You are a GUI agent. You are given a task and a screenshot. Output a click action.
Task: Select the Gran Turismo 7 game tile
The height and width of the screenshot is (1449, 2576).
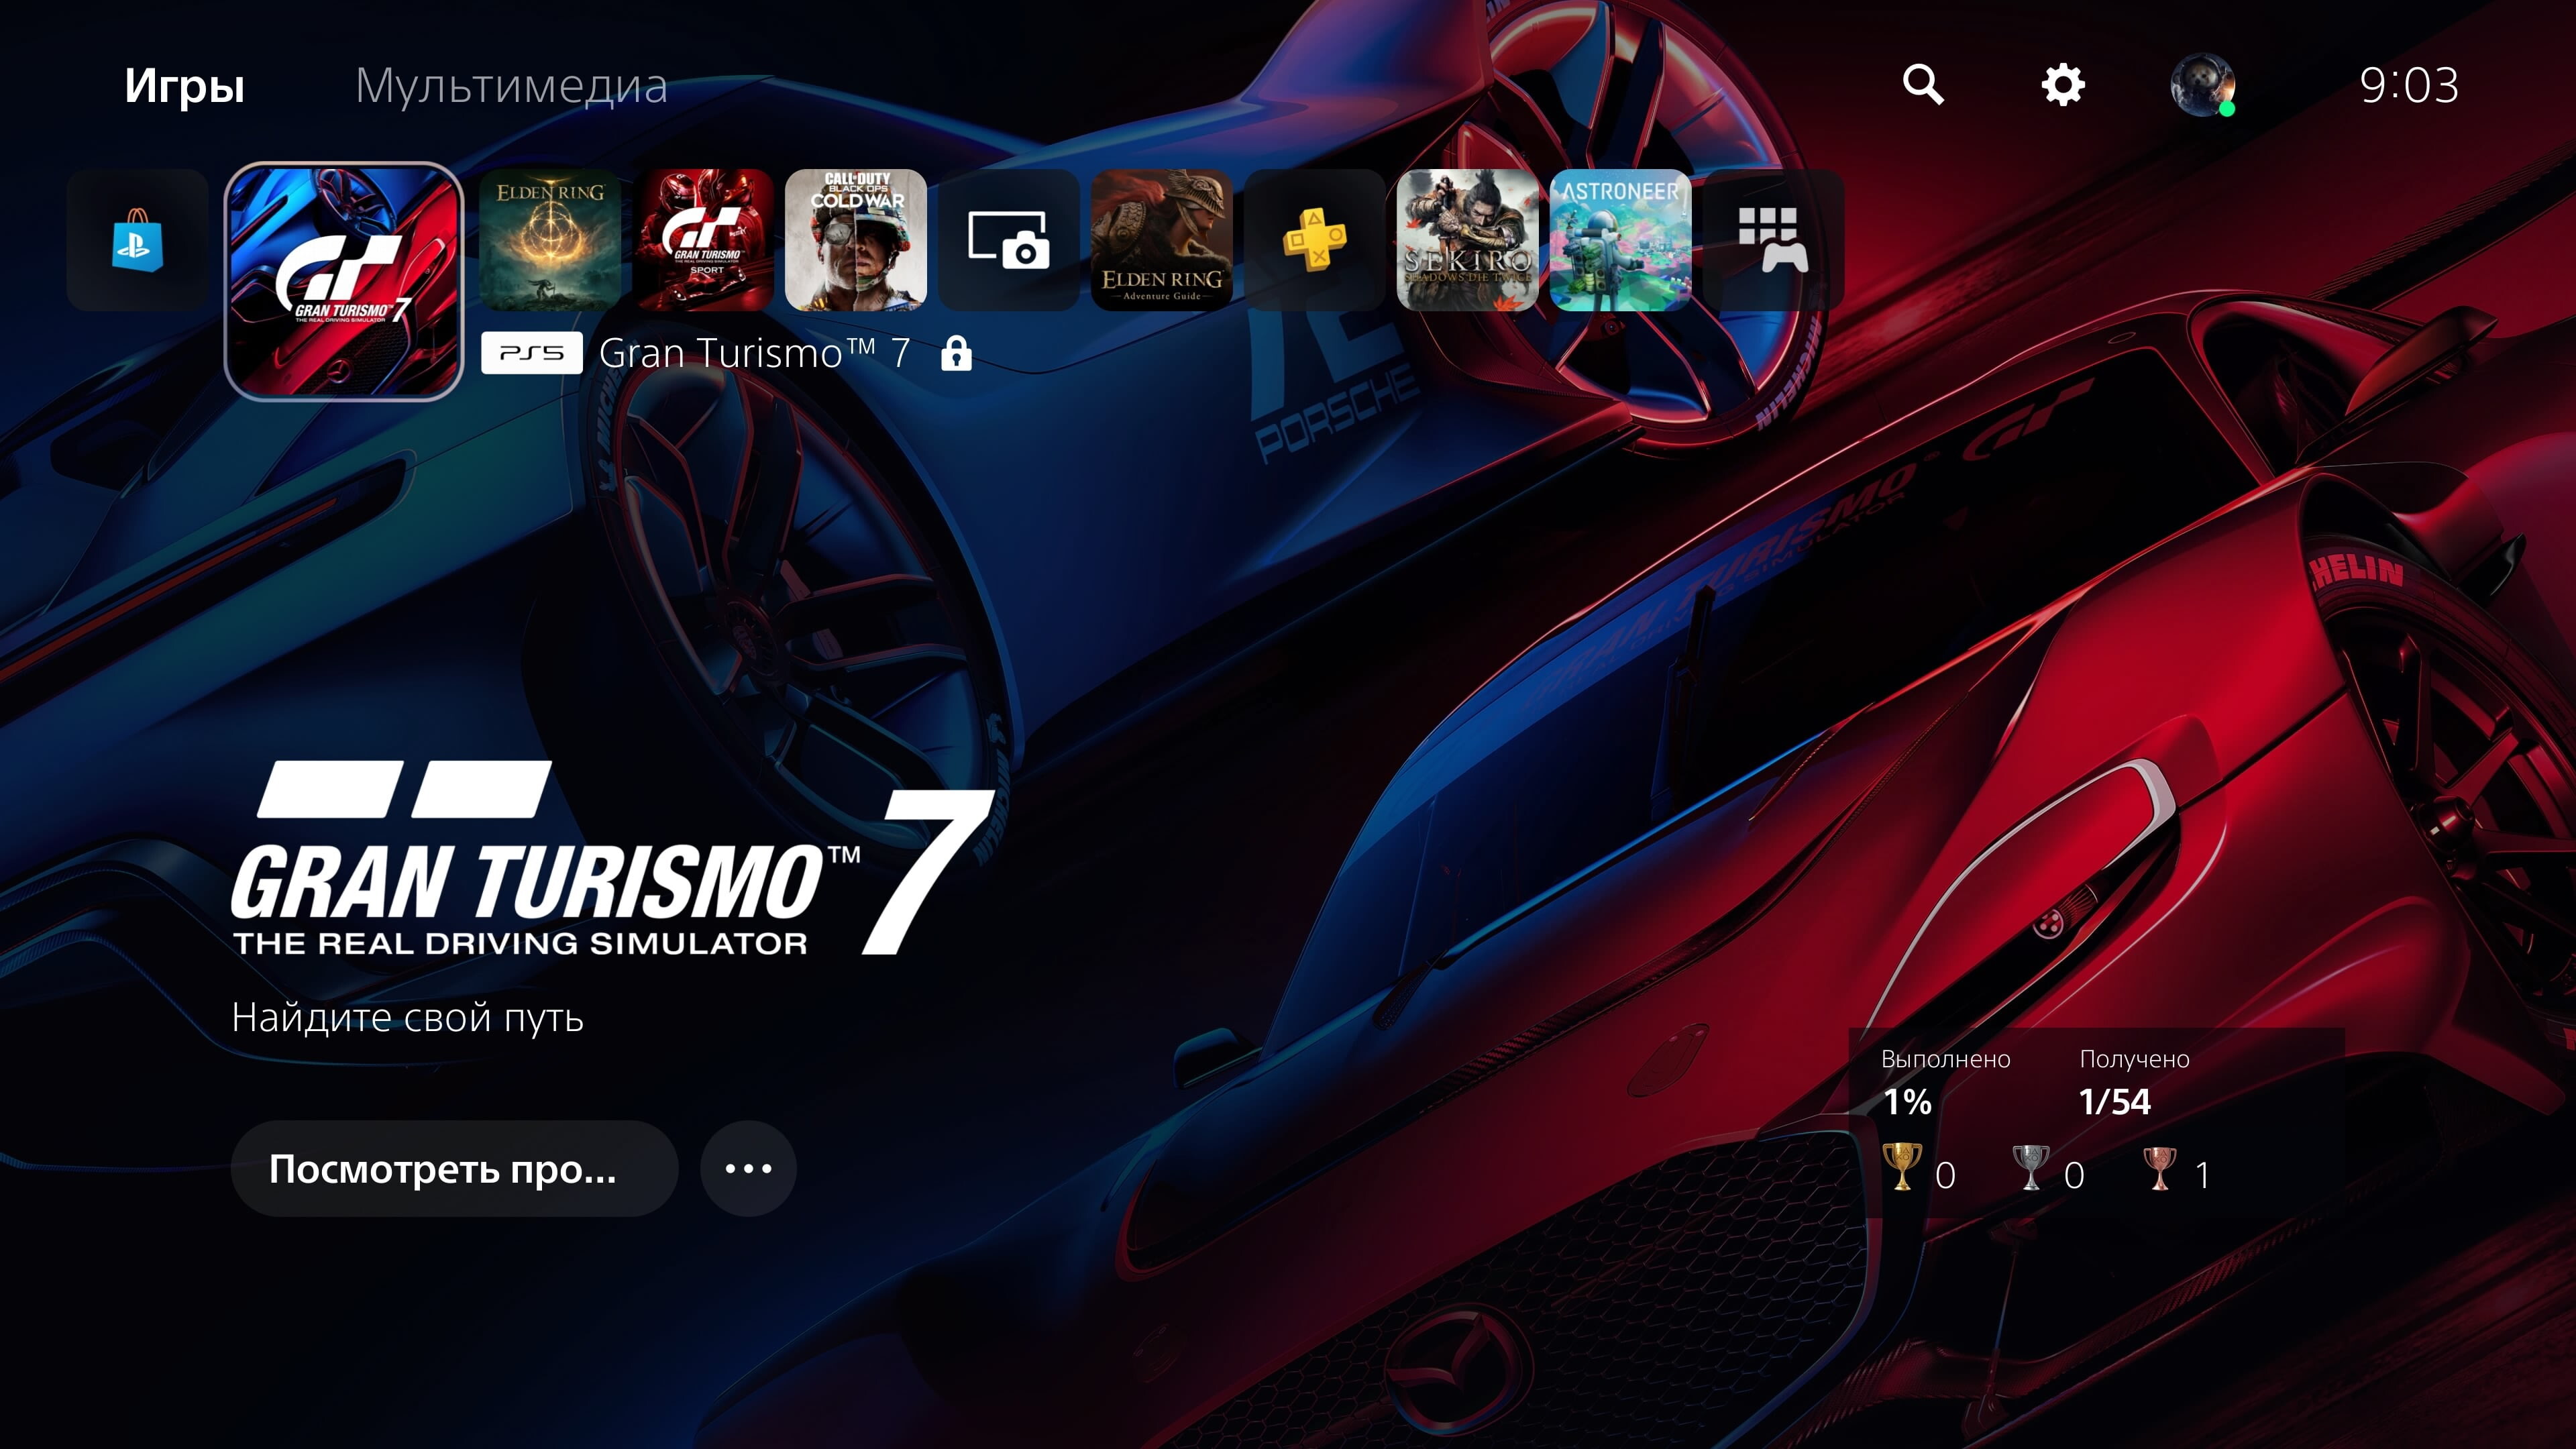344,281
